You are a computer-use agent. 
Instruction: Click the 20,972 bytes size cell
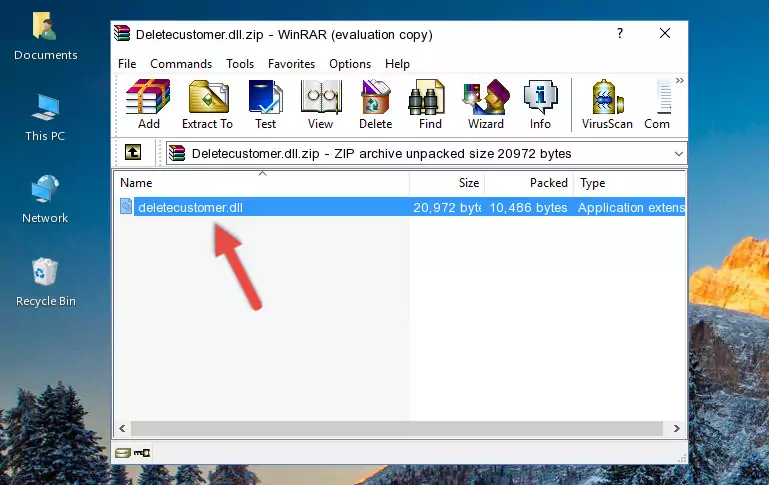click(x=447, y=207)
